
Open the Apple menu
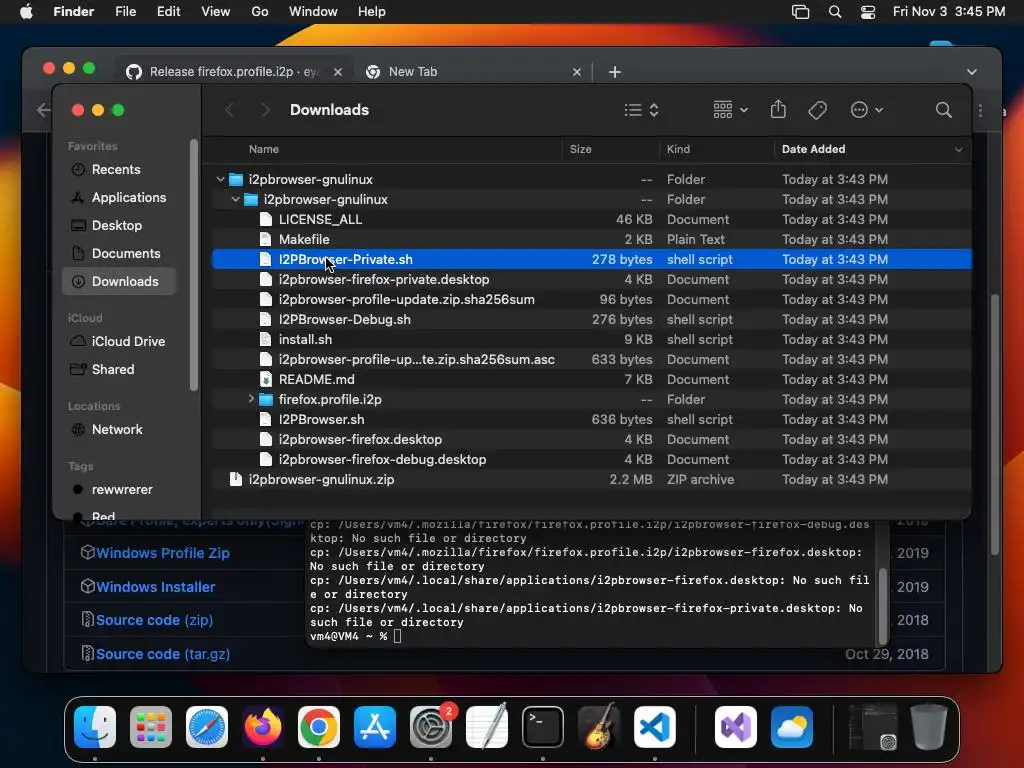tap(26, 12)
